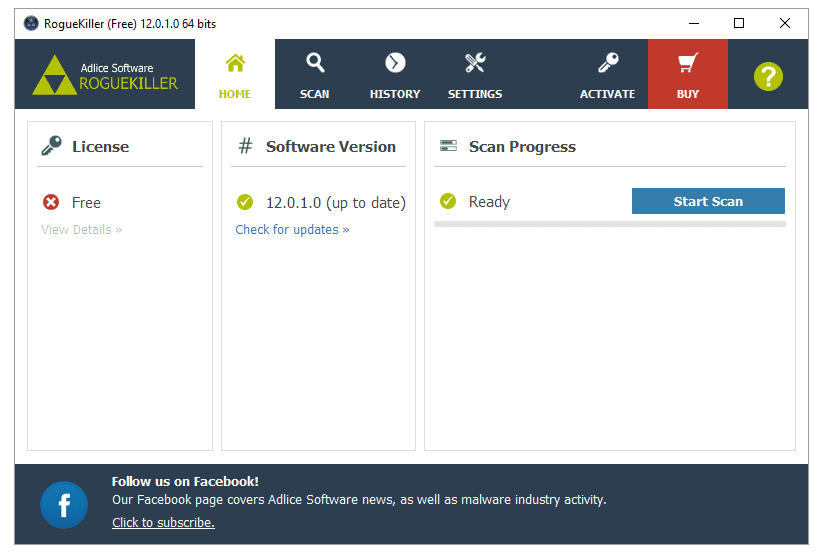Click the Check for updates link
Viewport: 817px width, 559px height.
(x=292, y=230)
